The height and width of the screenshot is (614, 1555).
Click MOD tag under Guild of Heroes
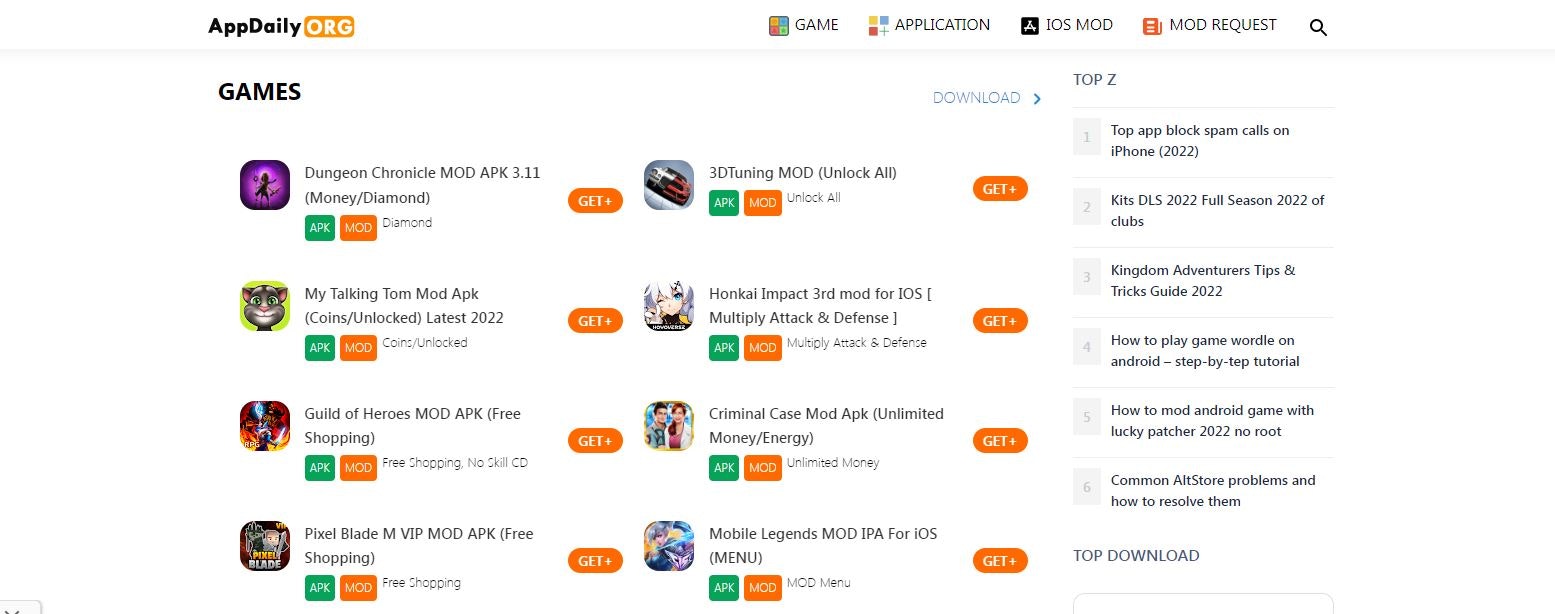[x=358, y=468]
